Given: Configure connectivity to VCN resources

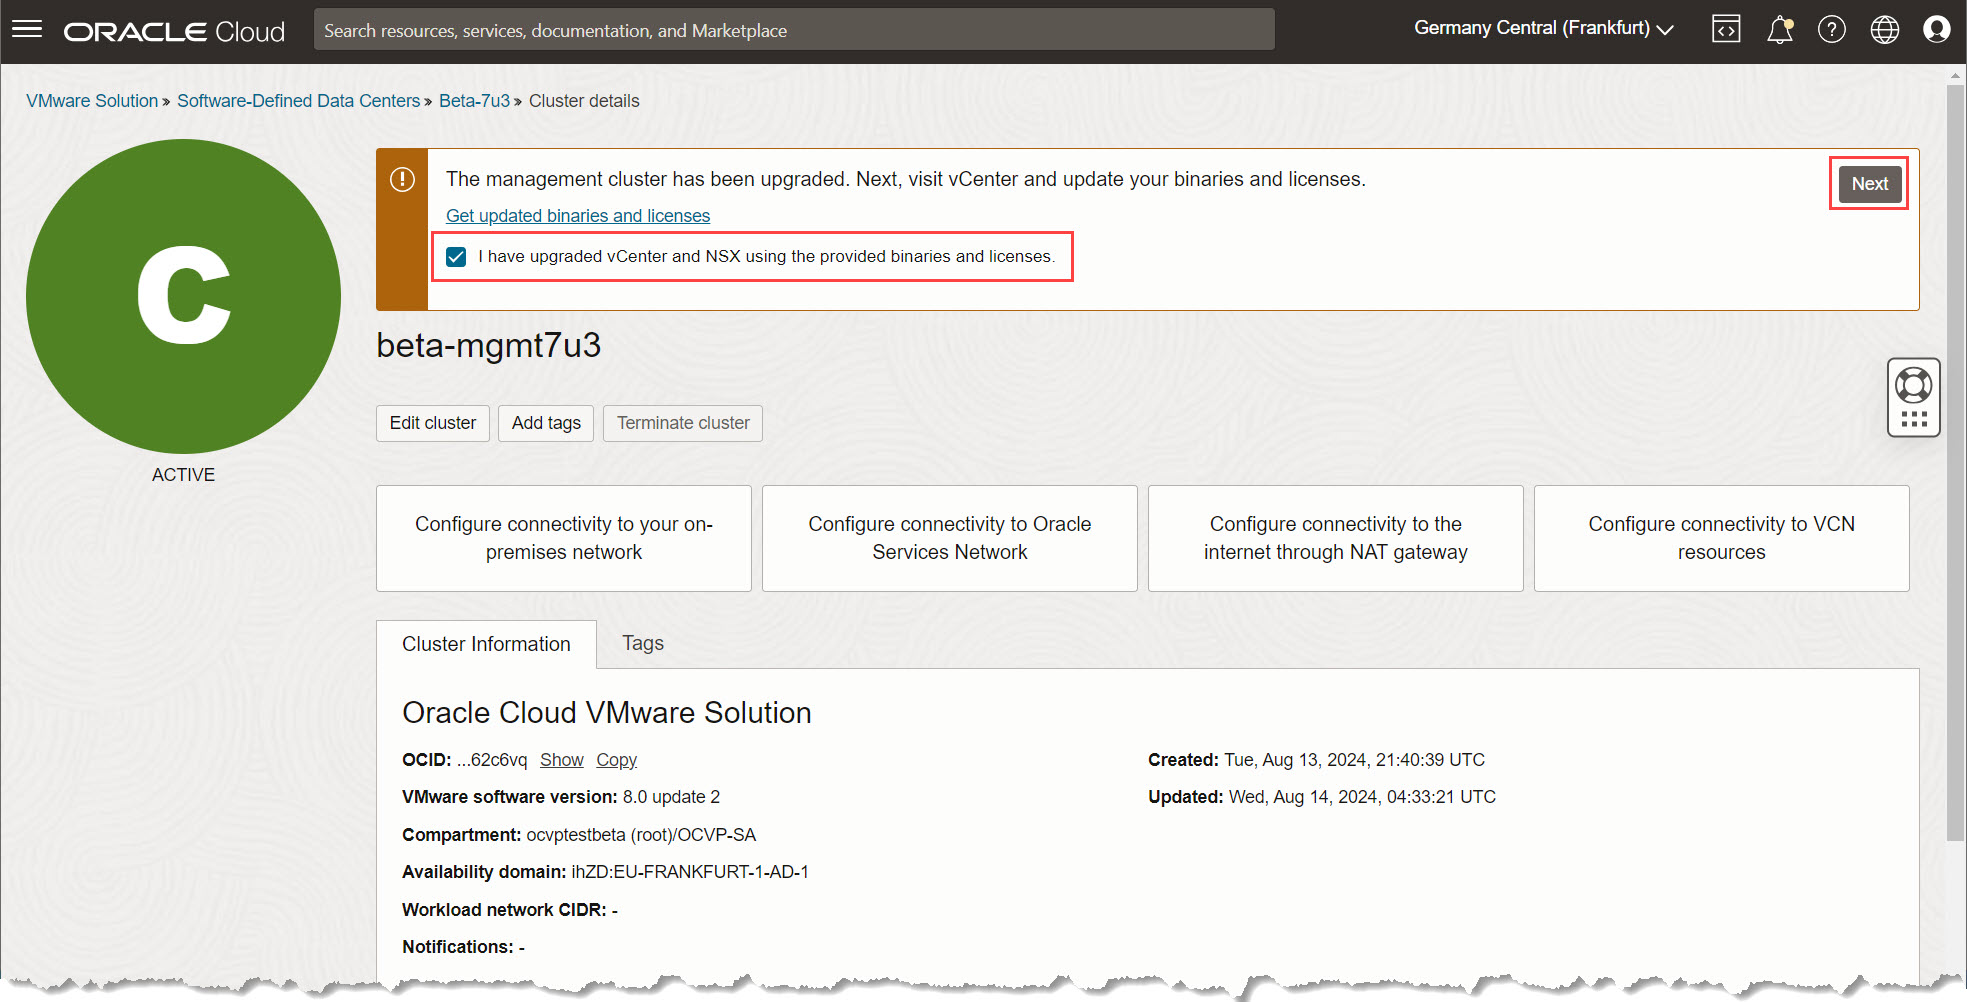Looking at the screenshot, I should coord(1722,539).
